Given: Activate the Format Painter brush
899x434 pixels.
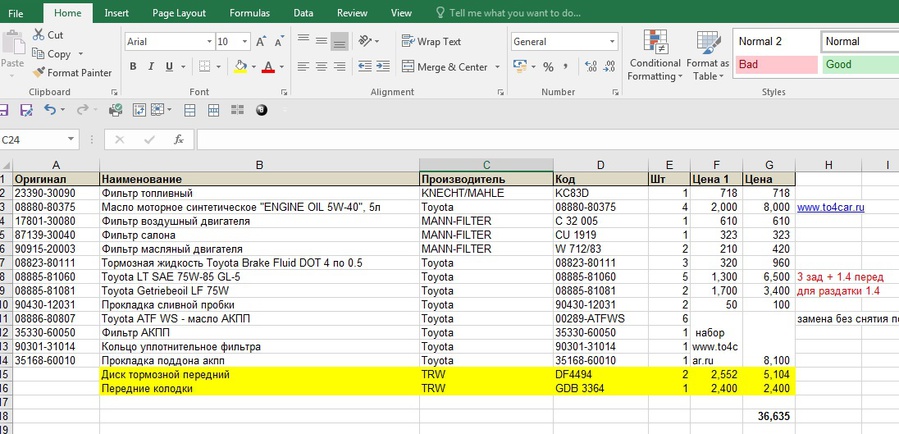Looking at the screenshot, I should (38, 73).
